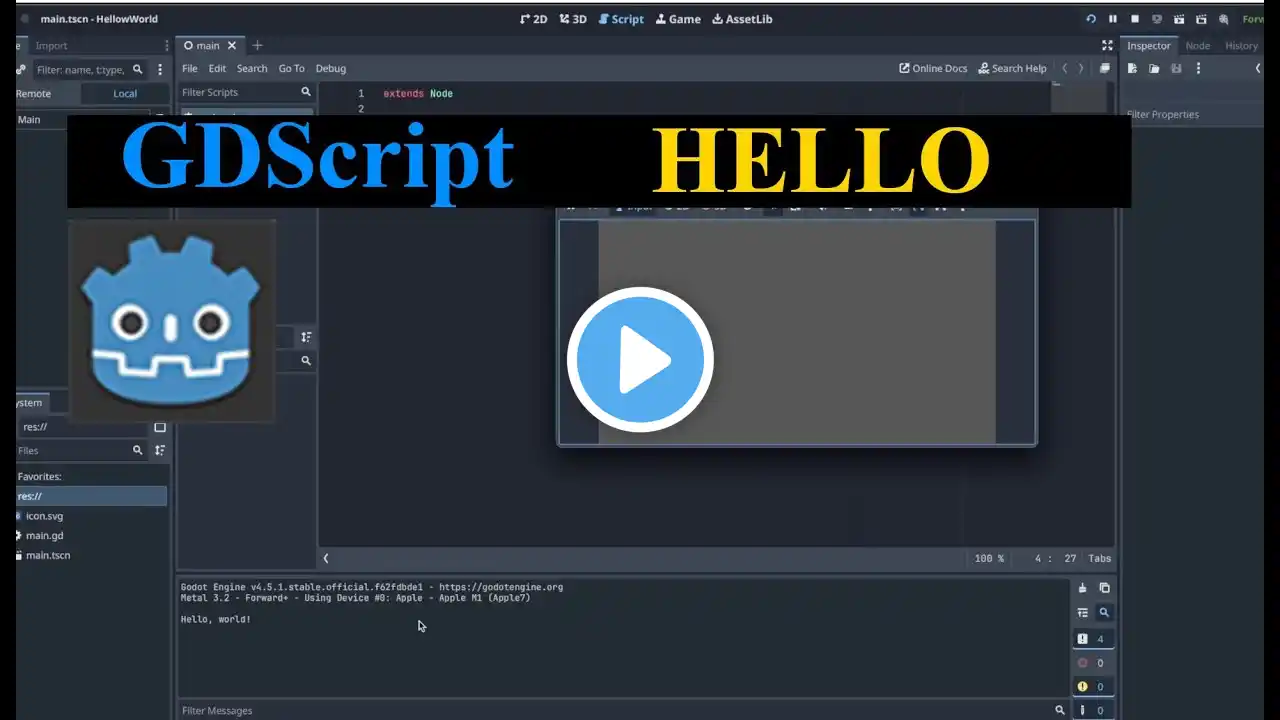Open the Script workspace
This screenshot has height=720, width=1280.
tap(621, 19)
